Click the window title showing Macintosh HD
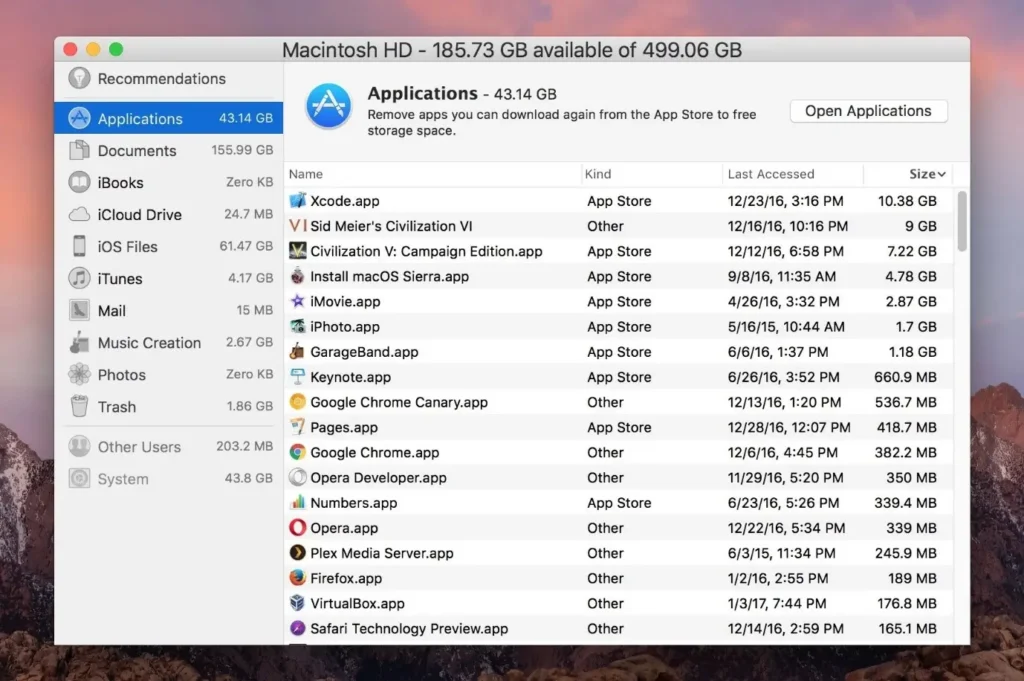Screen dimensions: 1024x681 coord(512,50)
